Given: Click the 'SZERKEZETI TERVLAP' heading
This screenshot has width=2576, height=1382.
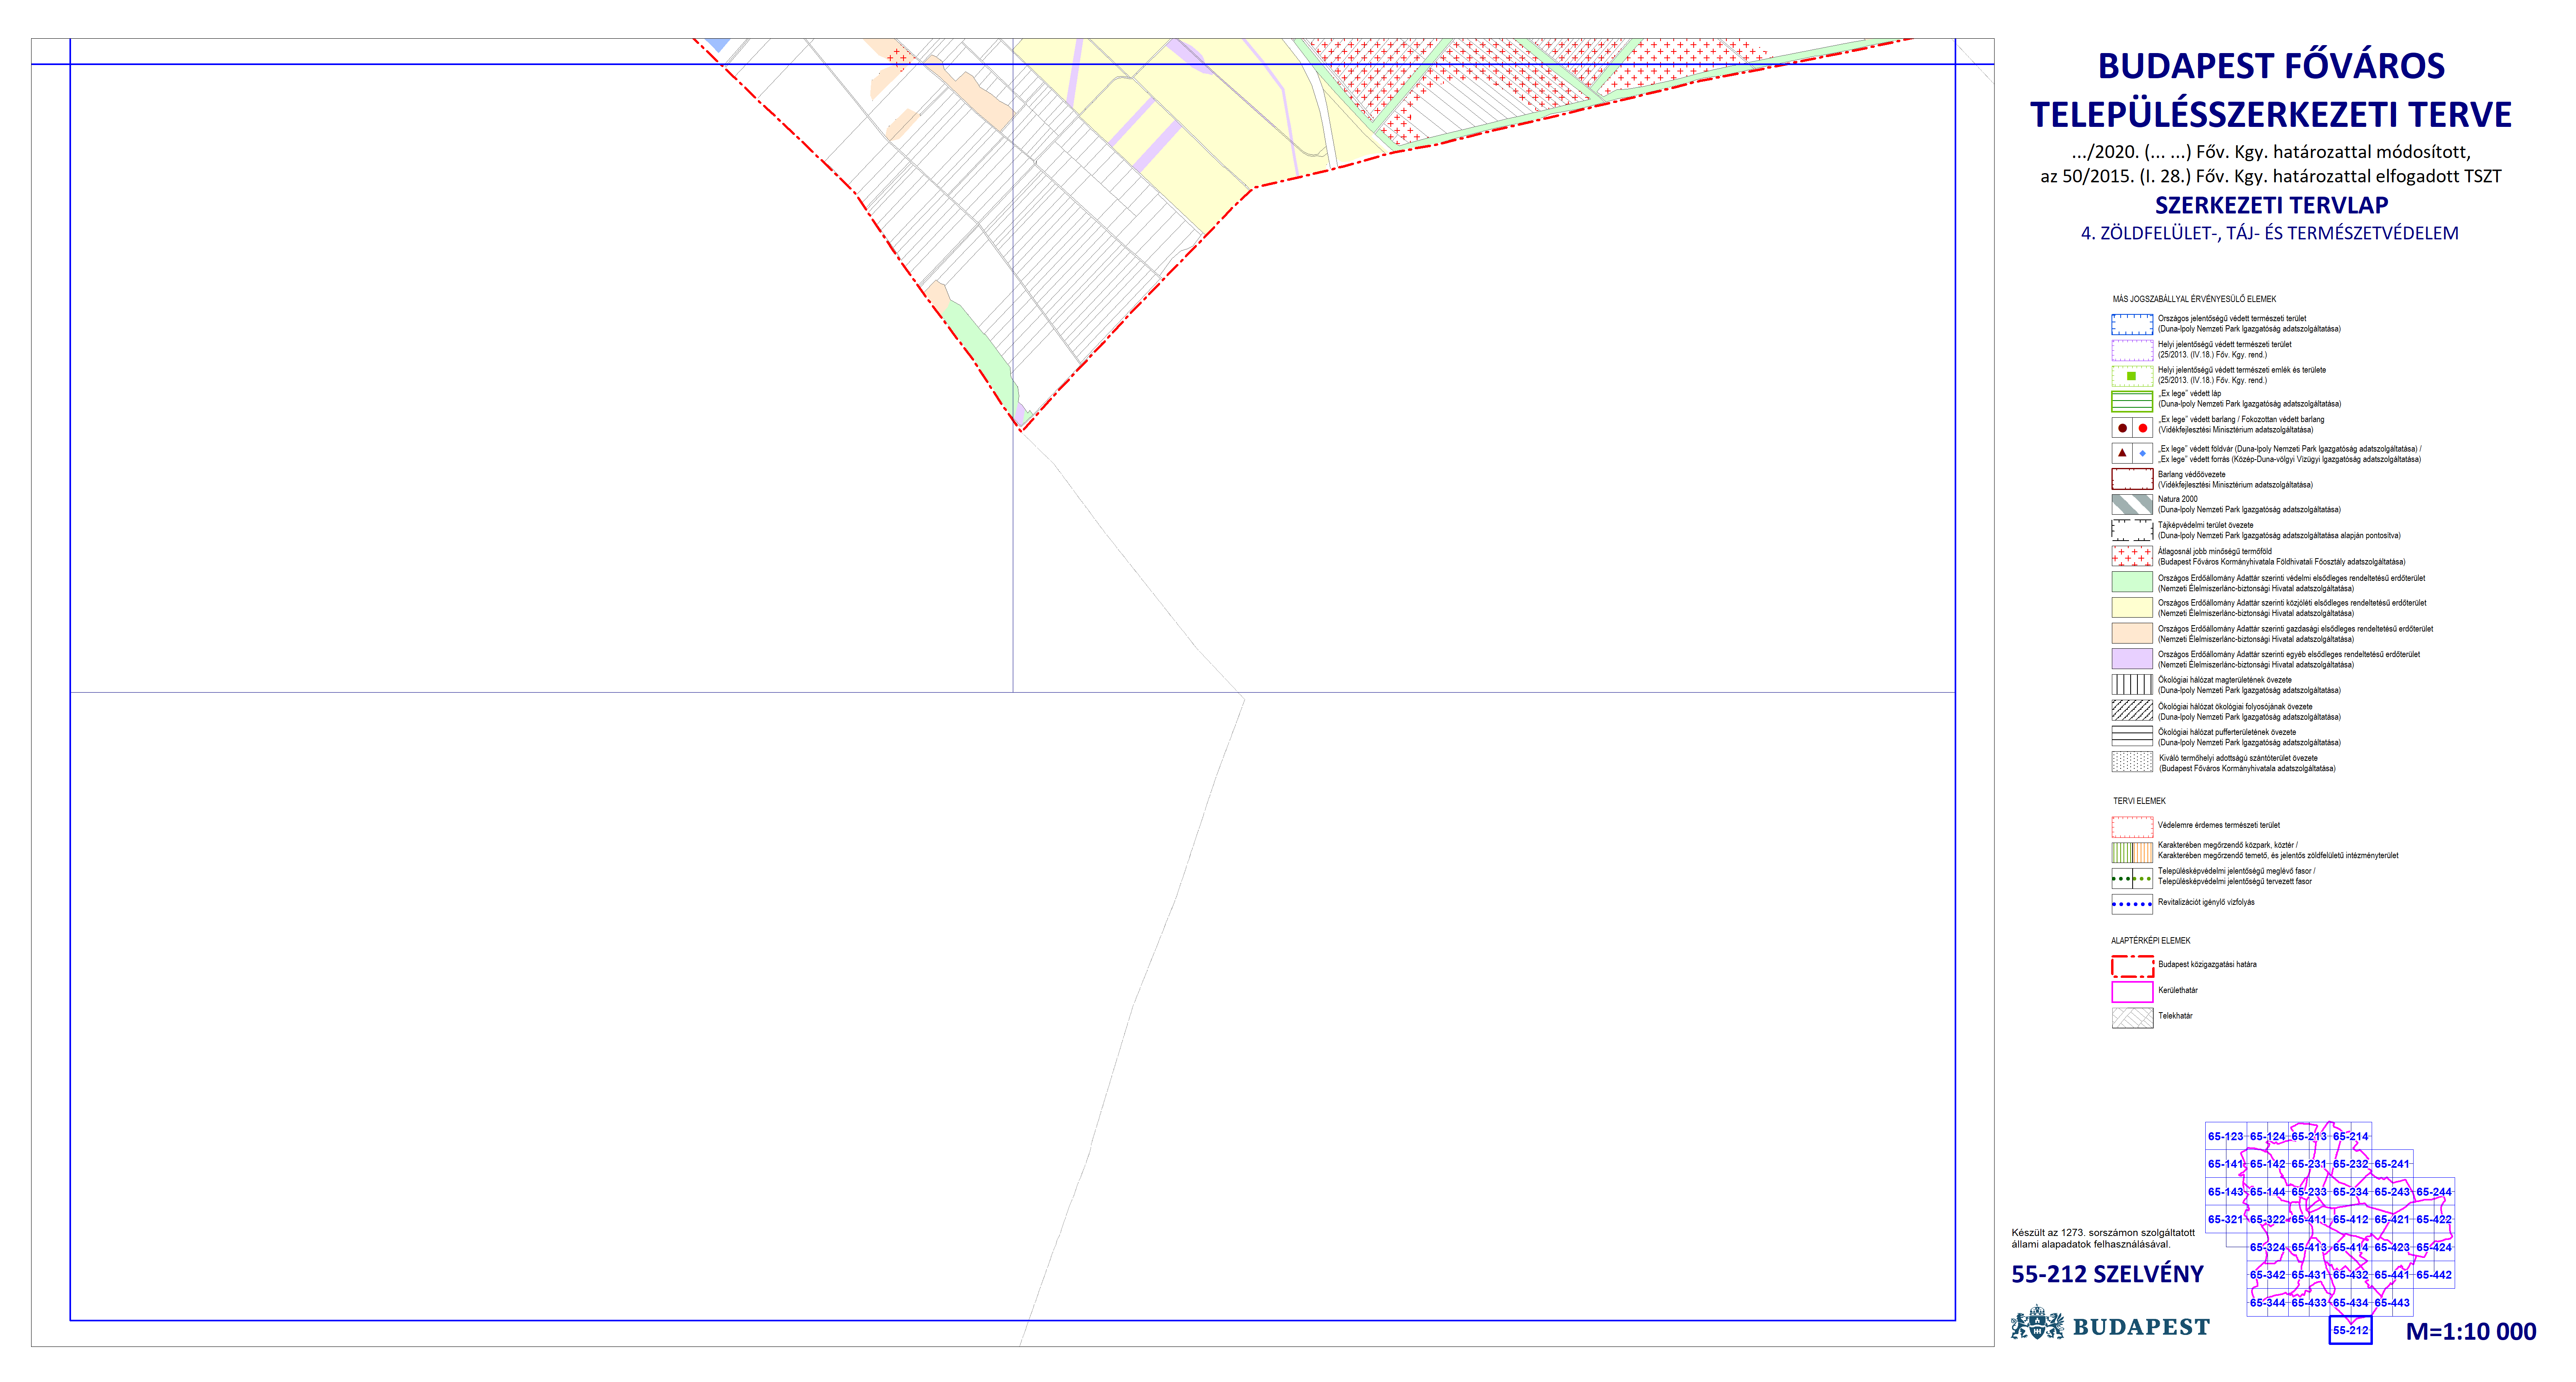Looking at the screenshot, I should point(2271,206).
